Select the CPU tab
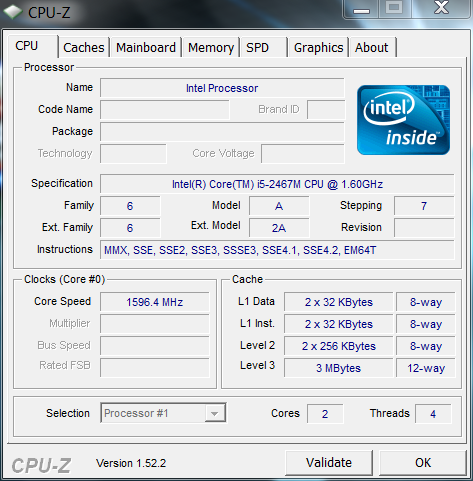The width and height of the screenshot is (473, 481). point(32,46)
